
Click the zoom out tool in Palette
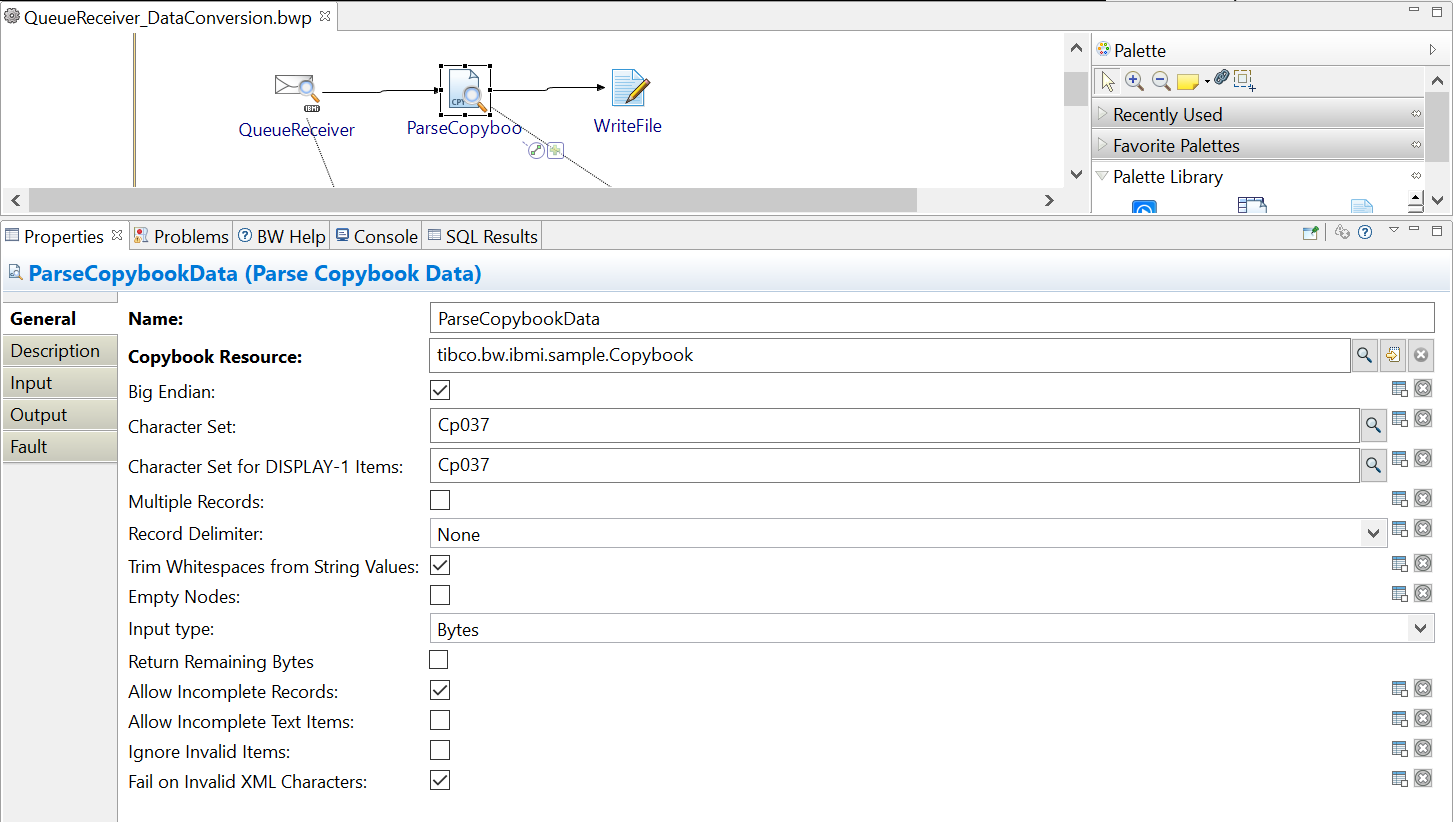[1161, 81]
